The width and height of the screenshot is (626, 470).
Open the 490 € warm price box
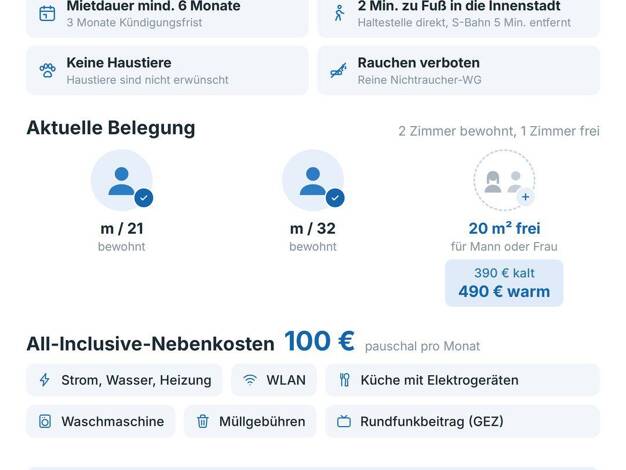pyautogui.click(x=504, y=283)
